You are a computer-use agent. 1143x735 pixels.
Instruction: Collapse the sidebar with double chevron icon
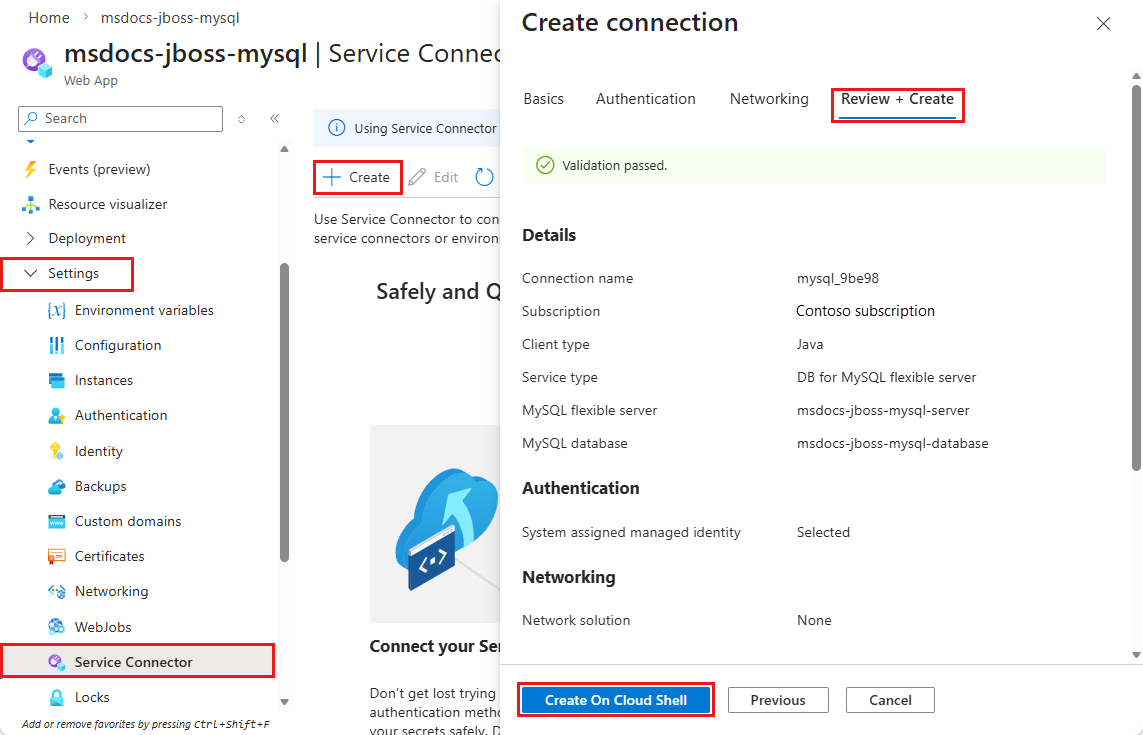point(274,118)
